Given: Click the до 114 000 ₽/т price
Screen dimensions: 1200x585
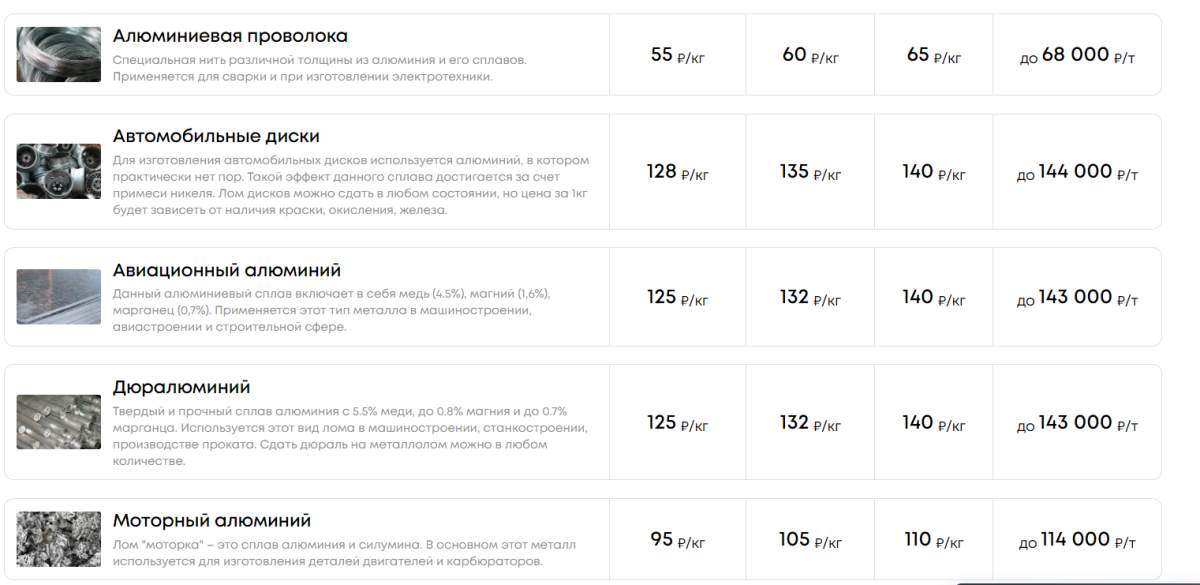Looking at the screenshot, I should point(1077,540).
